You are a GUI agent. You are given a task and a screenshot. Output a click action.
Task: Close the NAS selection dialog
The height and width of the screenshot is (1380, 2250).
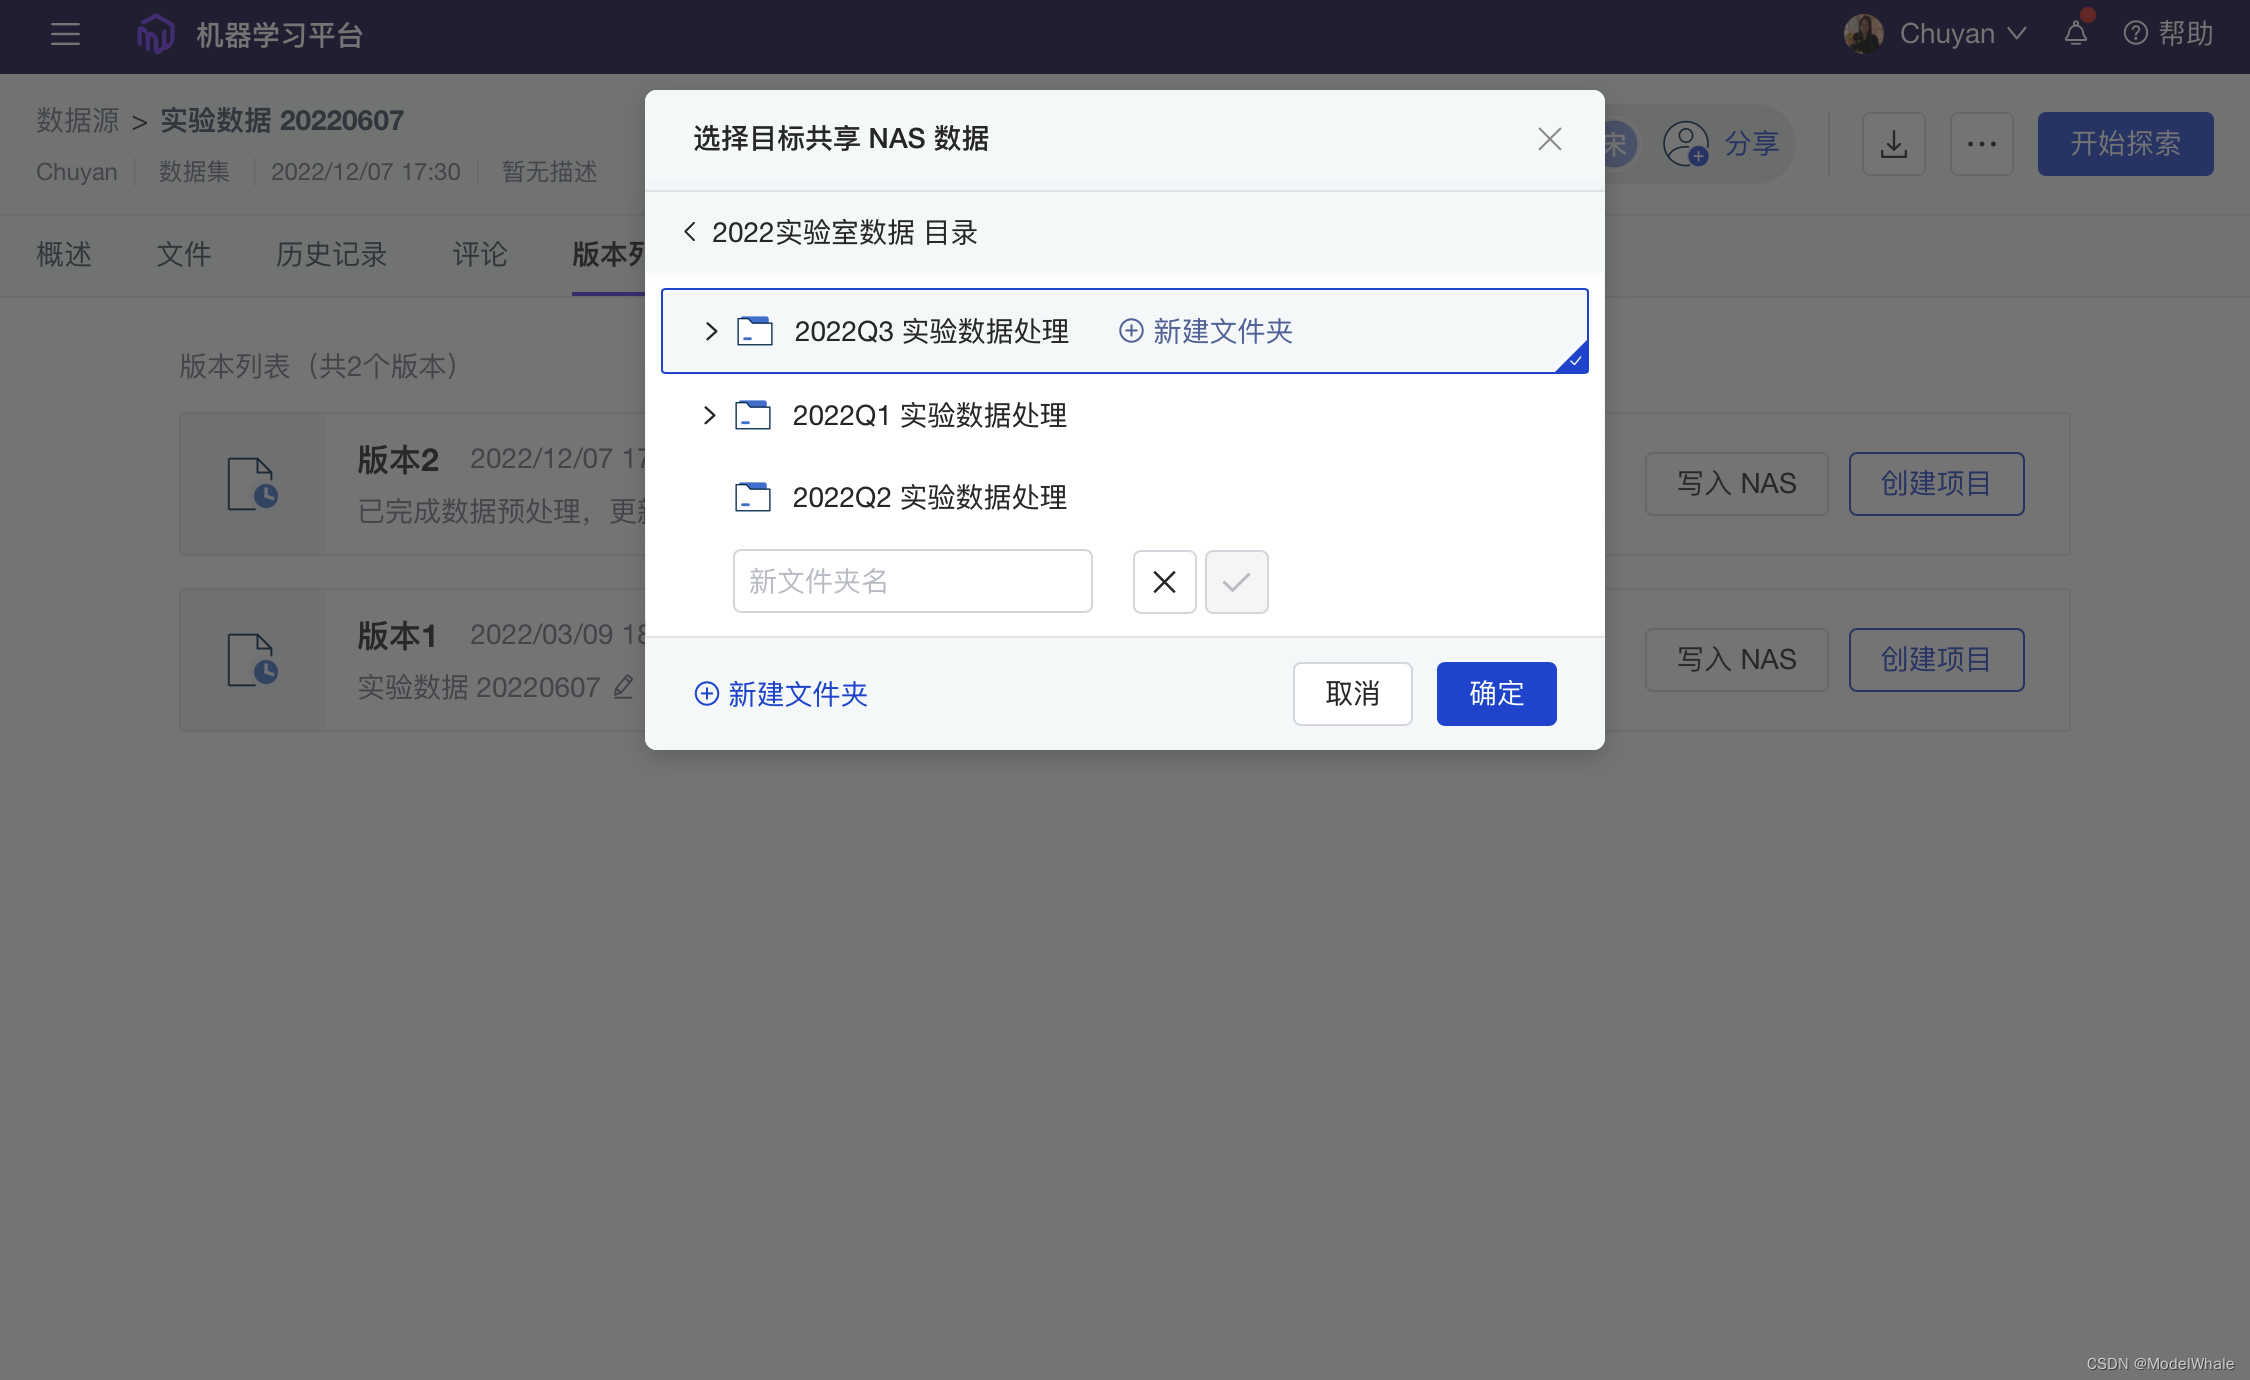click(x=1549, y=139)
